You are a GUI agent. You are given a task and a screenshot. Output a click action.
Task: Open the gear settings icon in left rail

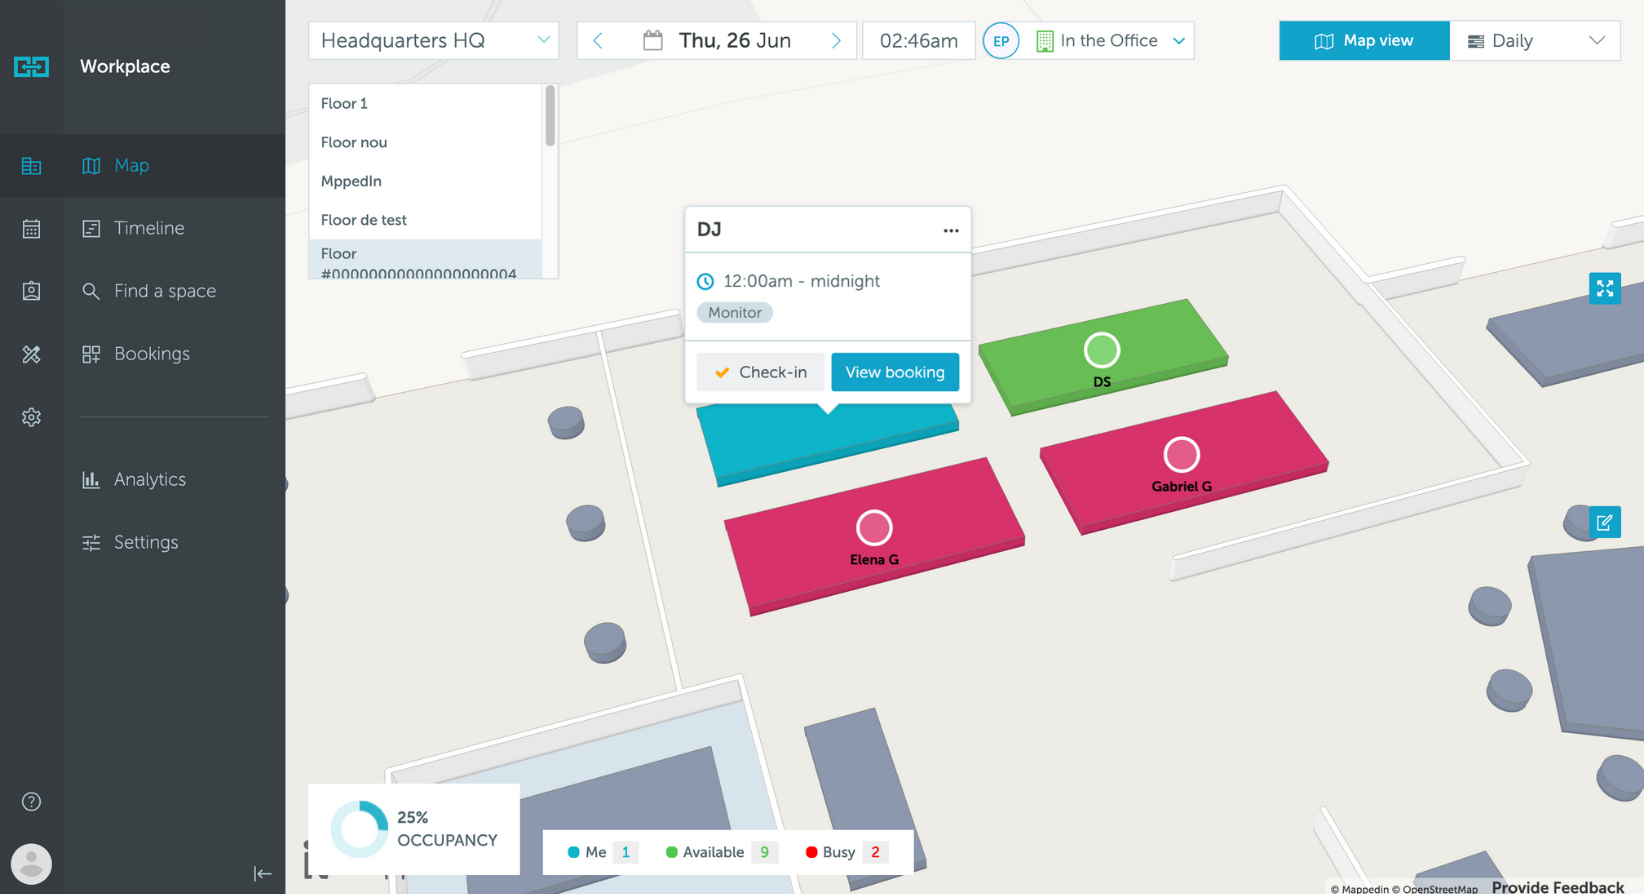pyautogui.click(x=31, y=417)
